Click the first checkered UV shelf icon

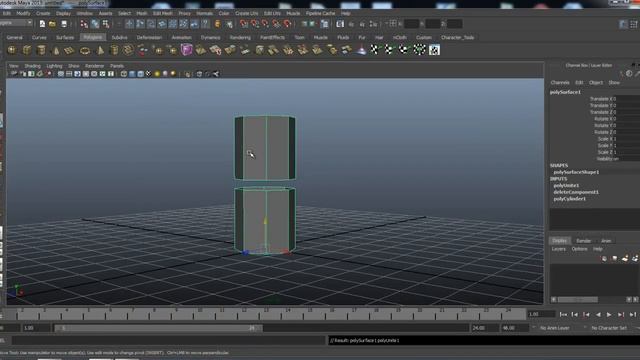pyautogui.click(x=375, y=50)
